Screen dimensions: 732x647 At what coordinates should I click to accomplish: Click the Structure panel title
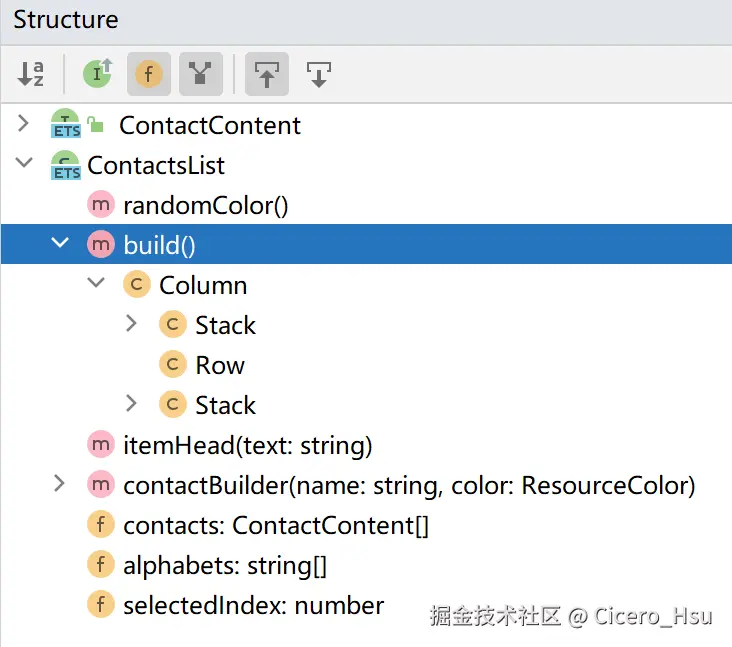click(x=65, y=19)
